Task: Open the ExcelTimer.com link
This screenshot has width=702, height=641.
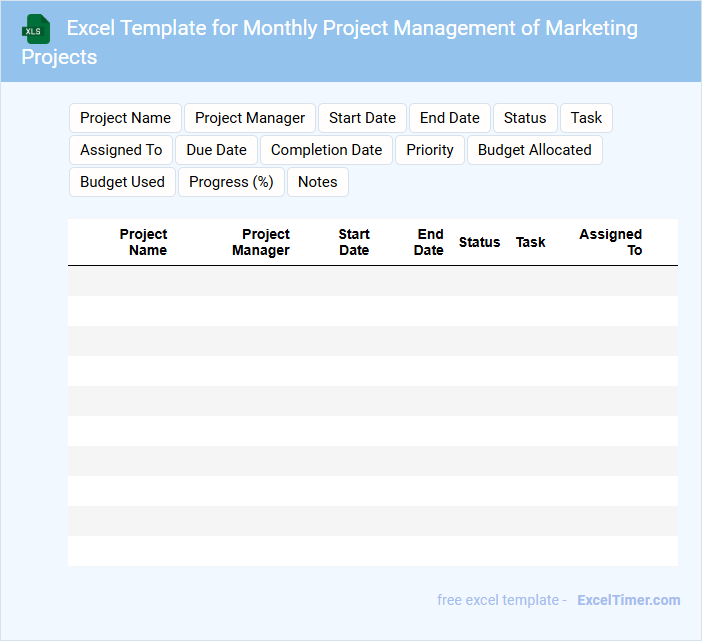Action: click(628, 600)
